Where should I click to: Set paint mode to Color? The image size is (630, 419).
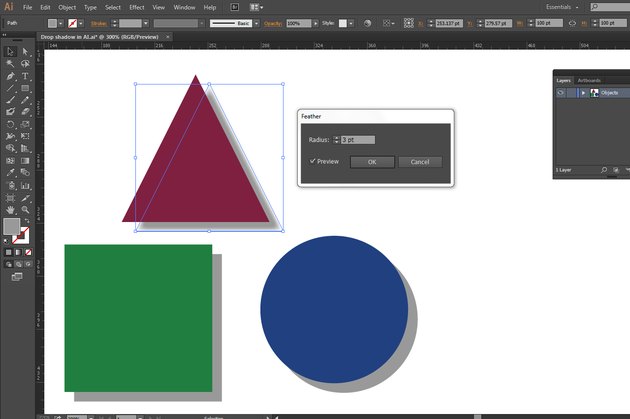click(8, 252)
